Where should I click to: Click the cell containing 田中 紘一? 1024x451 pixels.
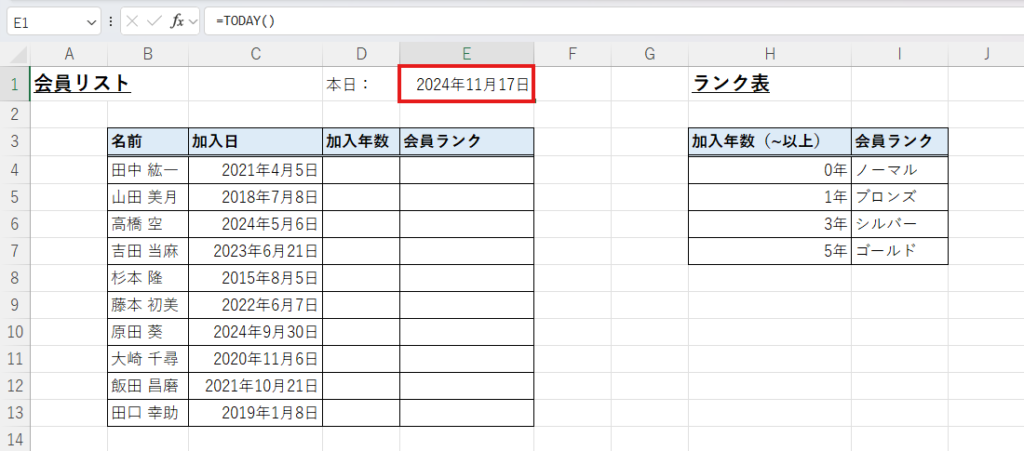(147, 171)
